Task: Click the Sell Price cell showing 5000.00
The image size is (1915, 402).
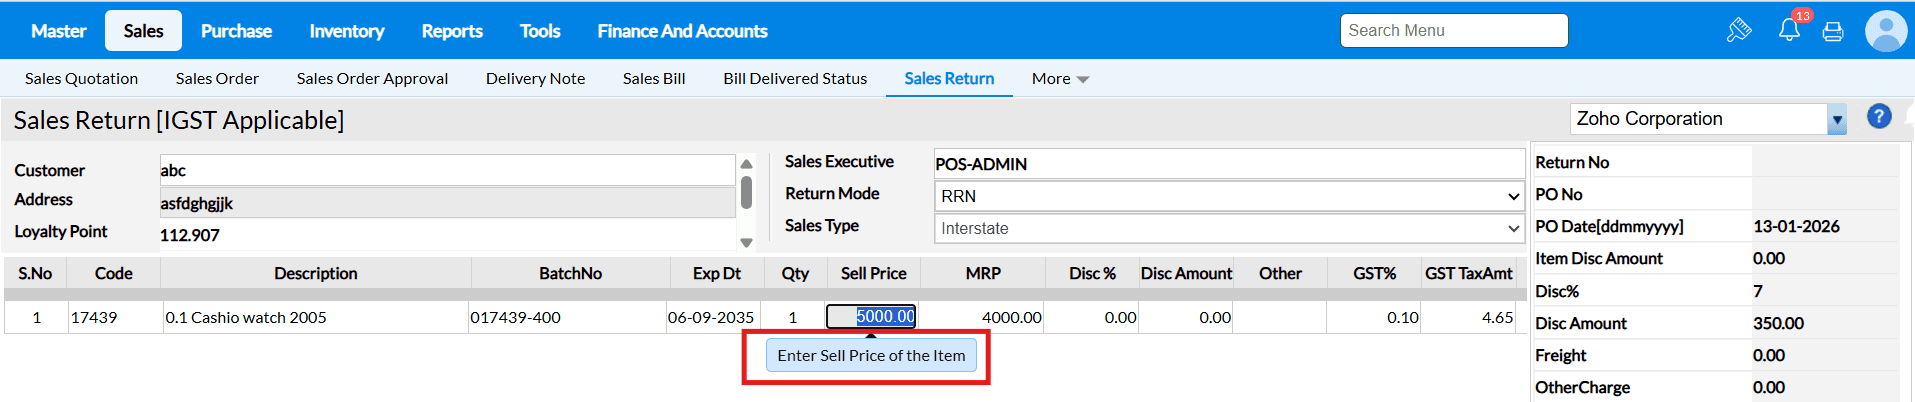Action: (871, 317)
